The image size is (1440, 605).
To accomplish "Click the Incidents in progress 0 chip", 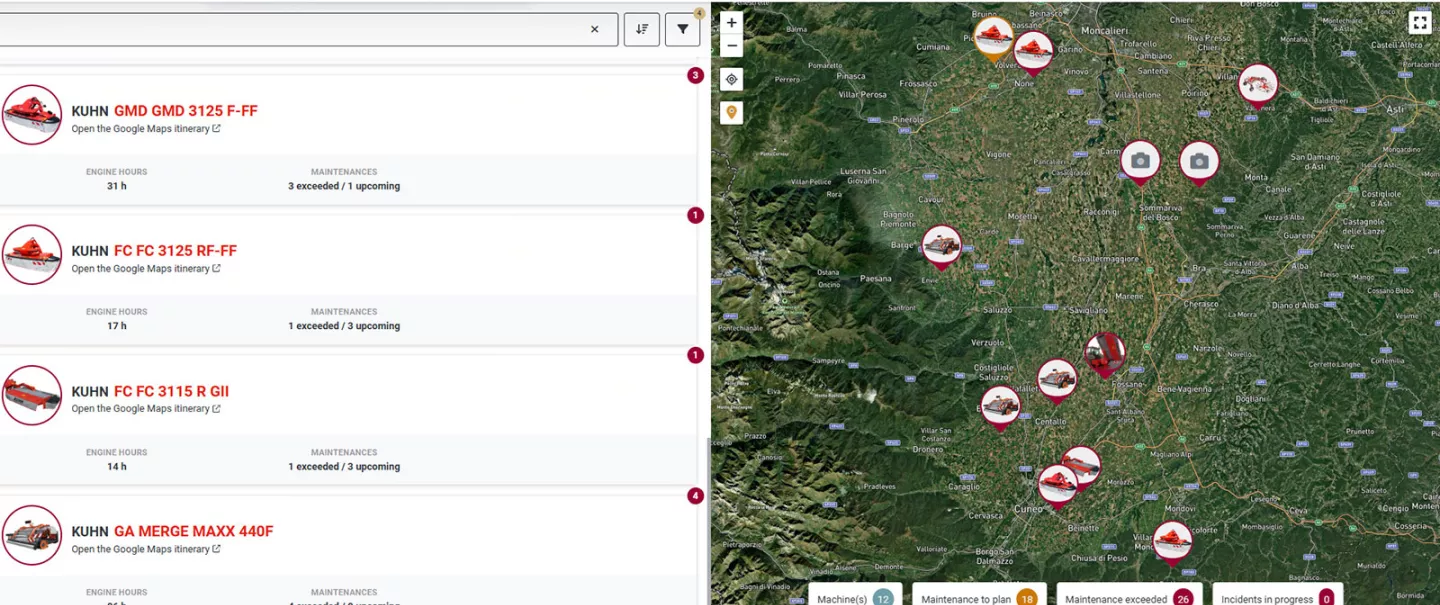I will (x=1277, y=597).
